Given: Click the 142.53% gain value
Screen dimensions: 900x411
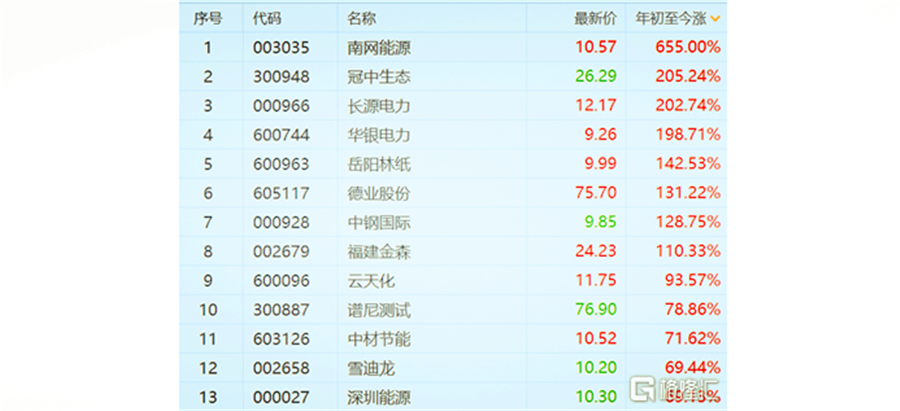Looking at the screenshot, I should (688, 165).
